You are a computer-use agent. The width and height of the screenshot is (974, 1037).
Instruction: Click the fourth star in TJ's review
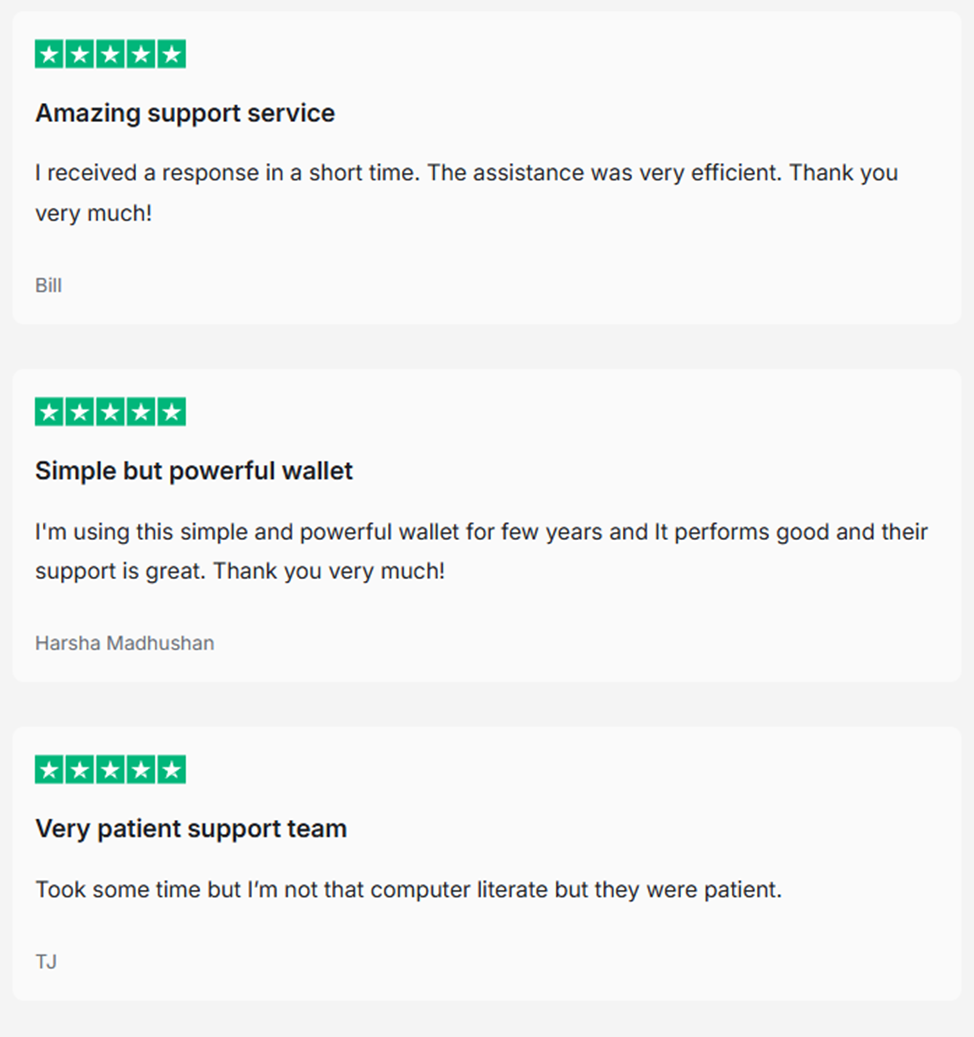[x=141, y=770]
